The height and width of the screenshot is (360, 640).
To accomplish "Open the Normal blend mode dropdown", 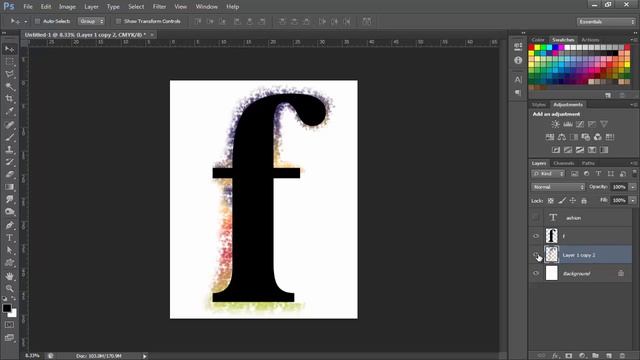I will [x=558, y=187].
